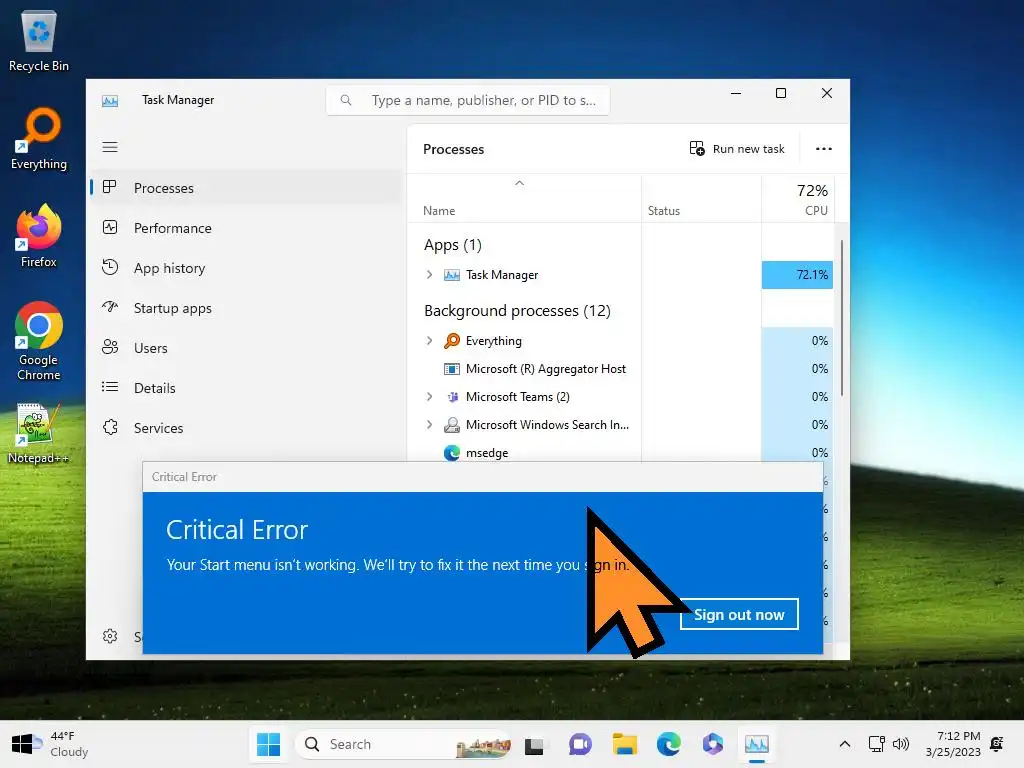Maximize the Task Manager window
Image resolution: width=1024 pixels, height=768 pixels.
[780, 93]
